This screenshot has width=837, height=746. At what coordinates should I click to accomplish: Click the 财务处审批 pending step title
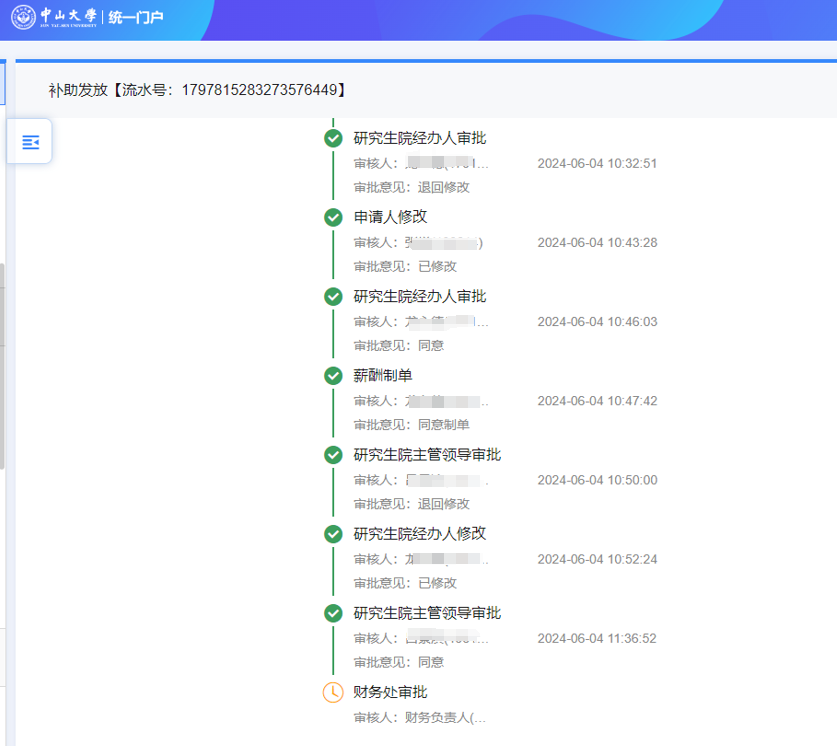click(390, 692)
